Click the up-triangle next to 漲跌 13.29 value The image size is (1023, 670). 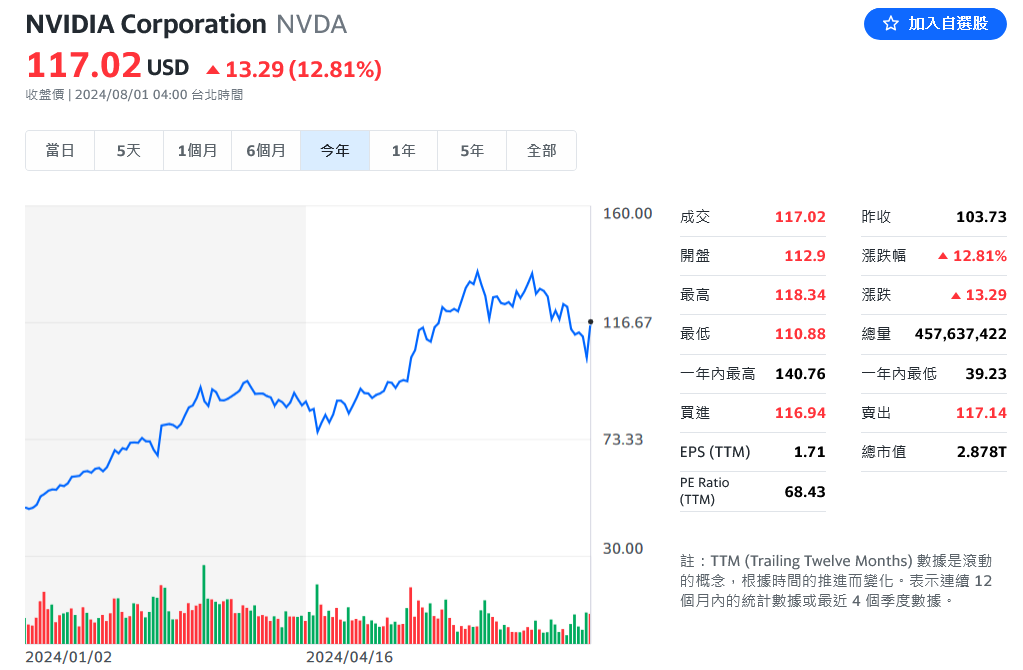tap(955, 295)
